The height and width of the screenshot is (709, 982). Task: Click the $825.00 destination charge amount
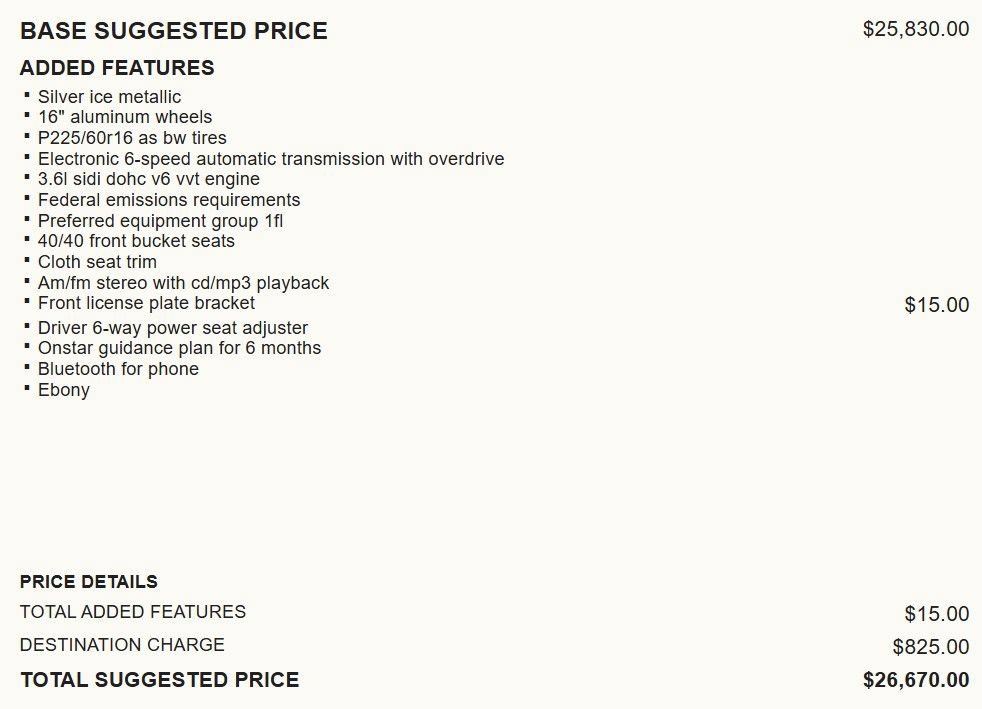[931, 646]
